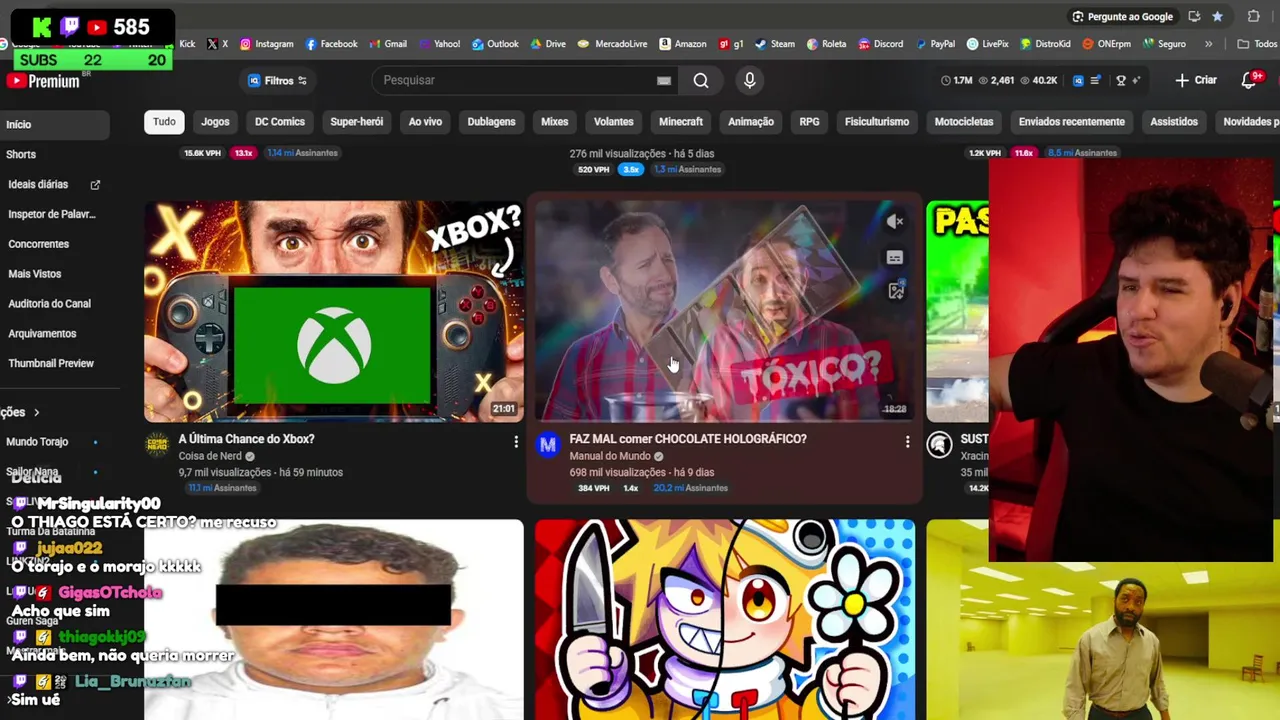Click the Coisa de Nerd channel avatar
The width and height of the screenshot is (1280, 720).
click(157, 445)
